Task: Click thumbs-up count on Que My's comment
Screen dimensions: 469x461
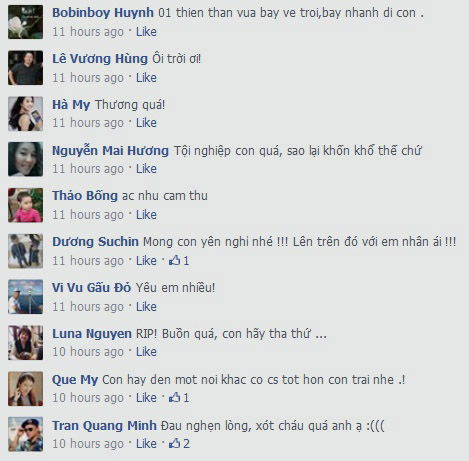Action: tap(186, 398)
